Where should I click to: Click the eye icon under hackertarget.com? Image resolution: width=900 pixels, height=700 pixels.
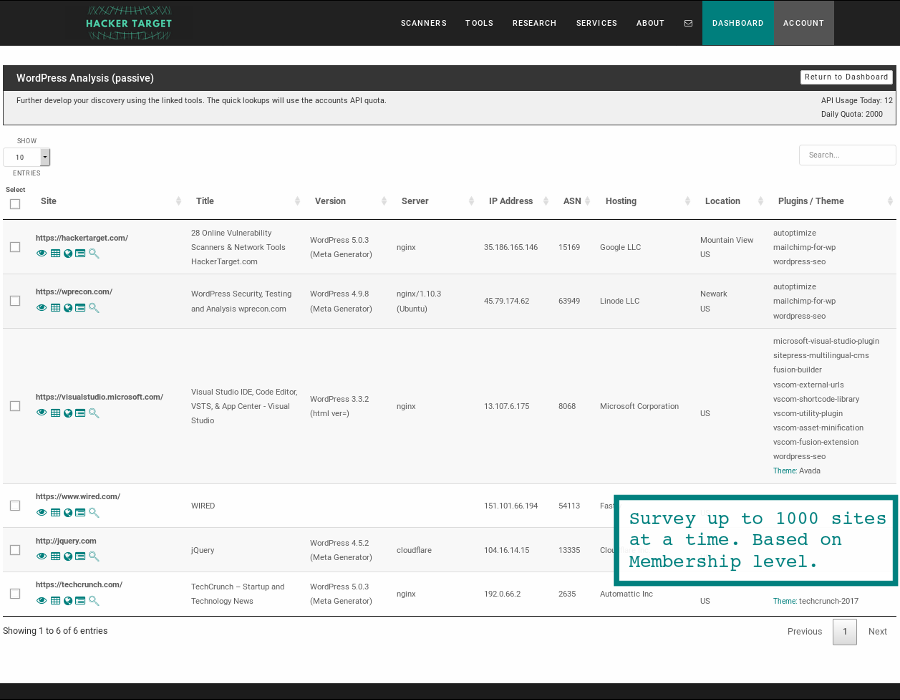[41, 254]
